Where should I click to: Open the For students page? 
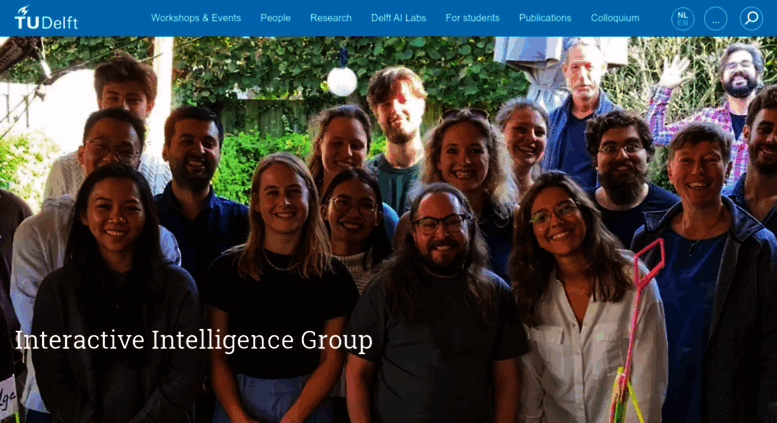pos(472,18)
